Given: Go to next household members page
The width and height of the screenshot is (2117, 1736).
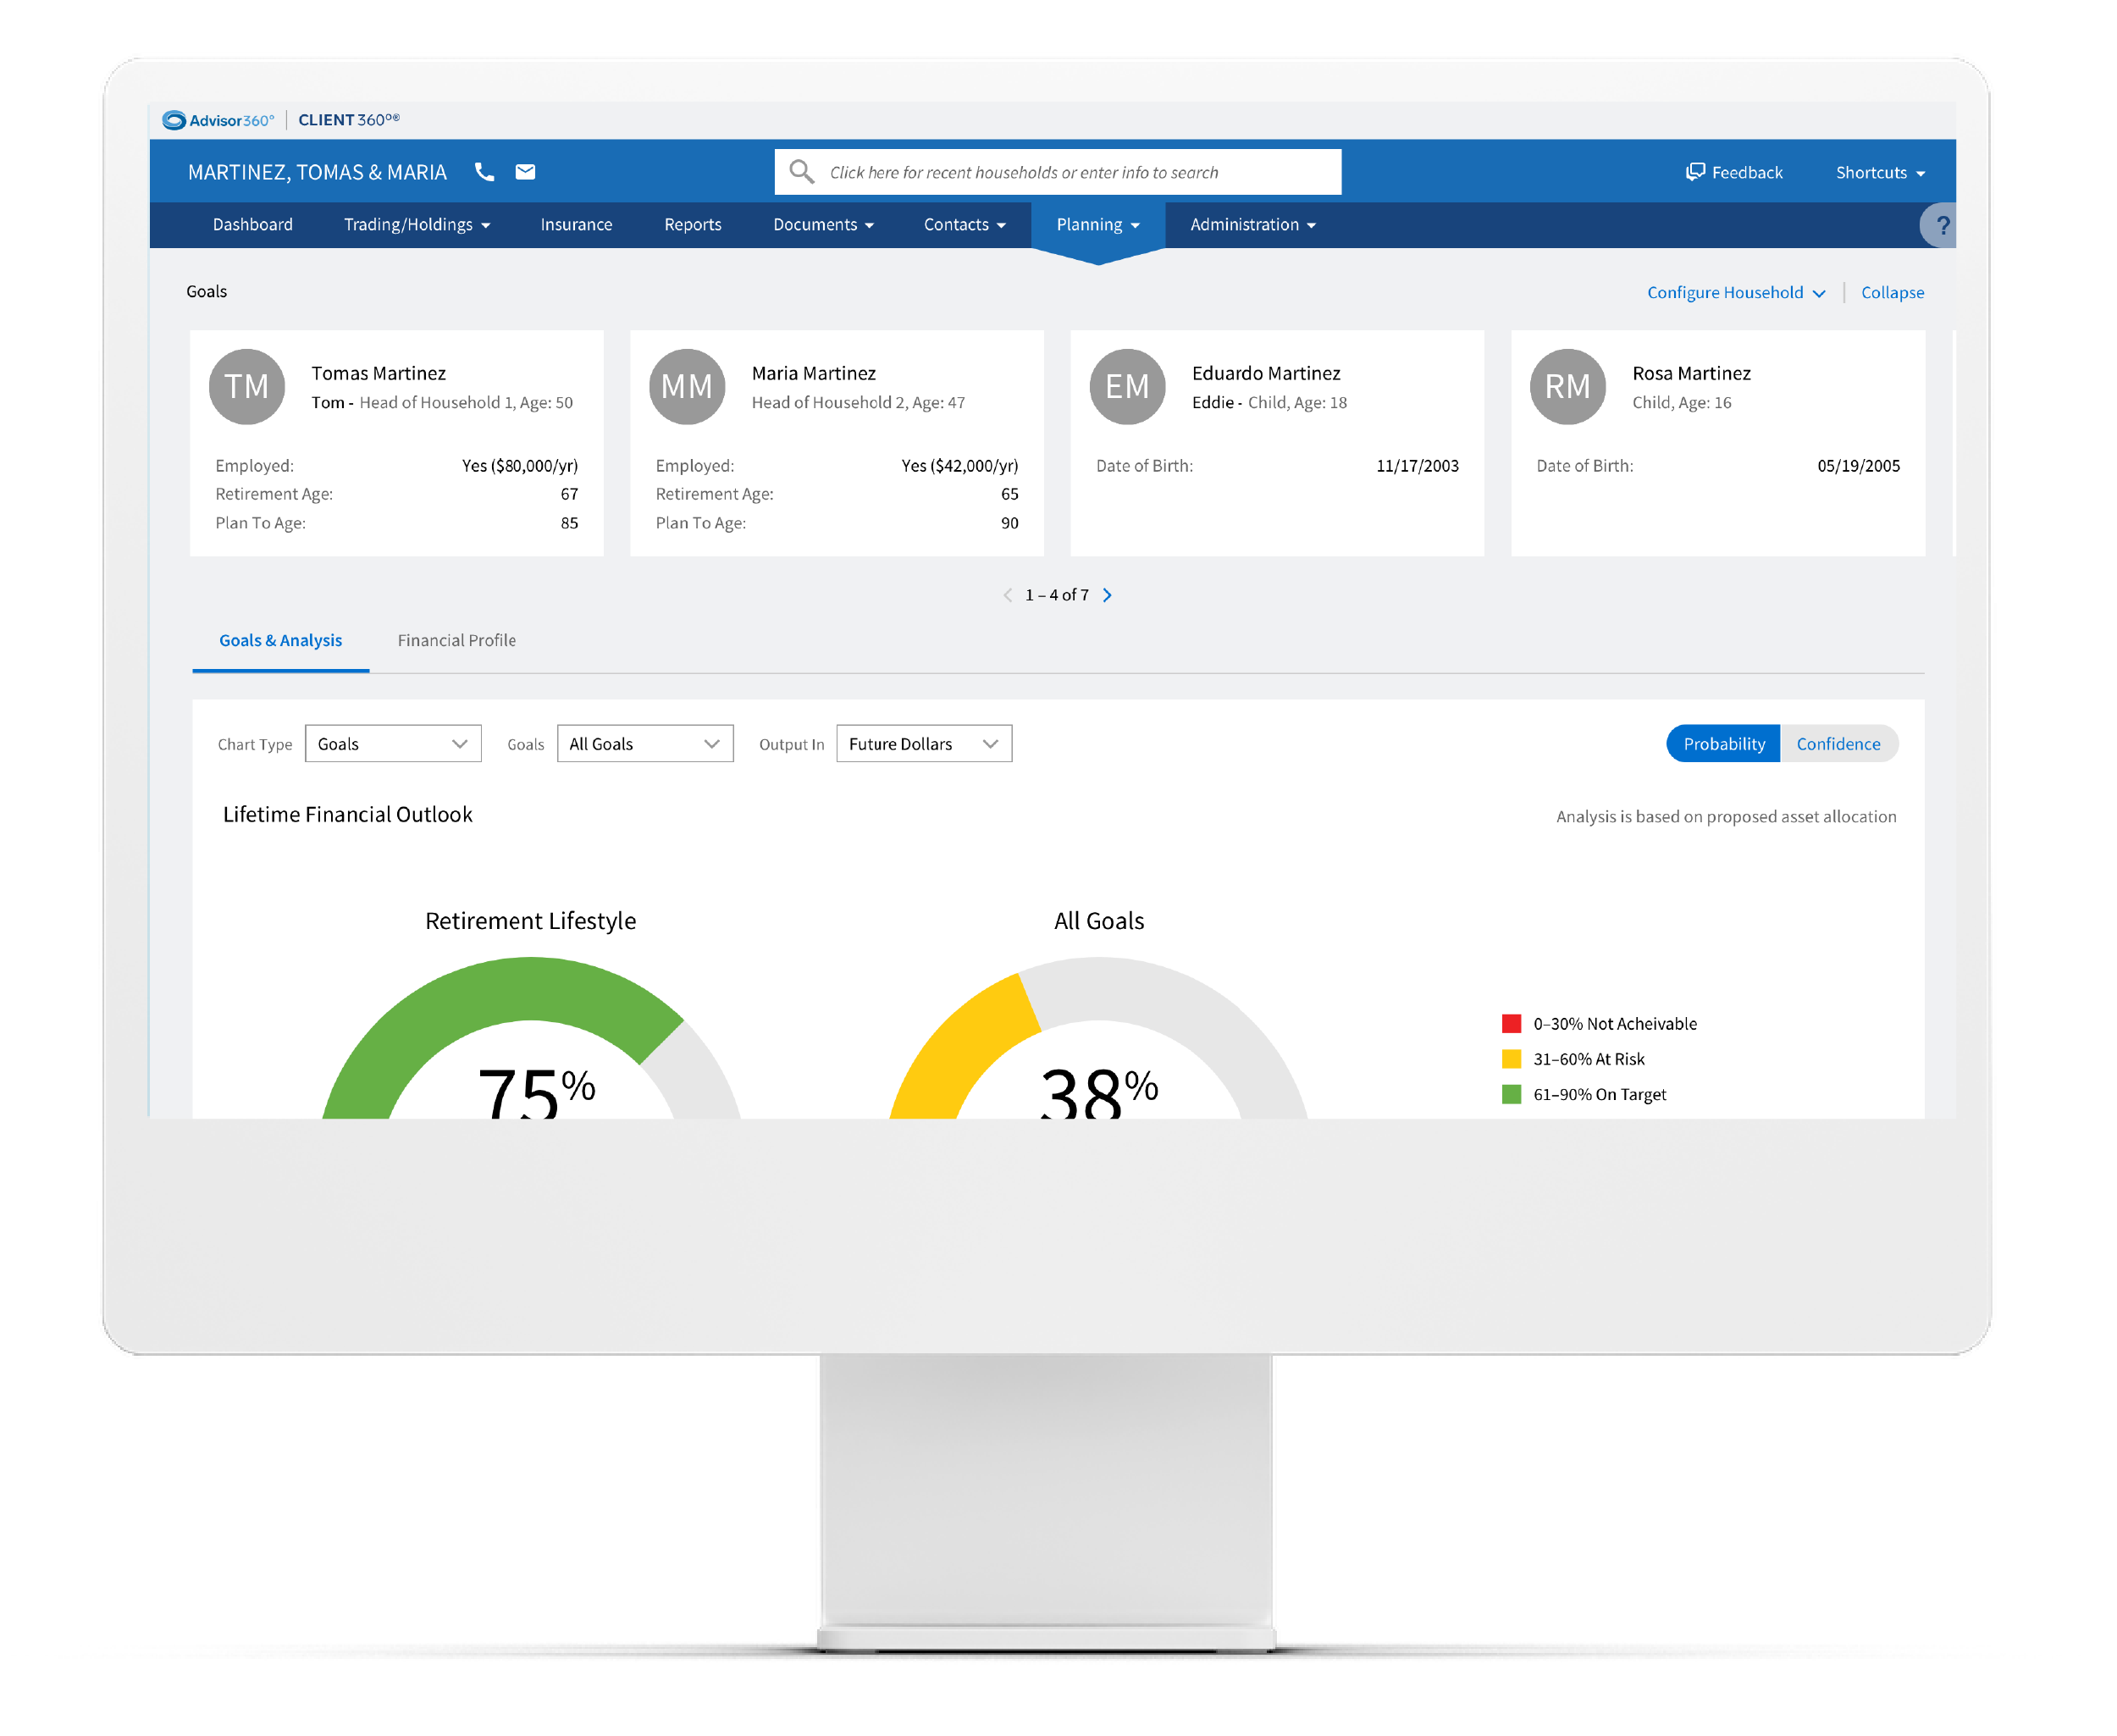Looking at the screenshot, I should pos(1107,594).
